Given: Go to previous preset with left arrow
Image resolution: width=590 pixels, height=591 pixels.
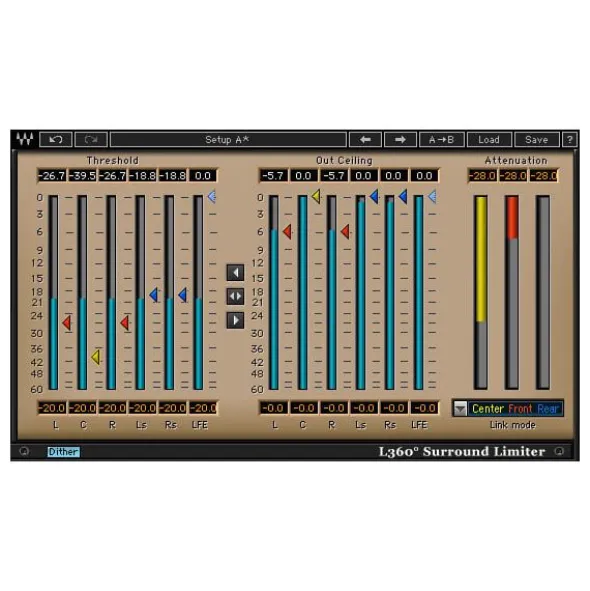Looking at the screenshot, I should [365, 140].
